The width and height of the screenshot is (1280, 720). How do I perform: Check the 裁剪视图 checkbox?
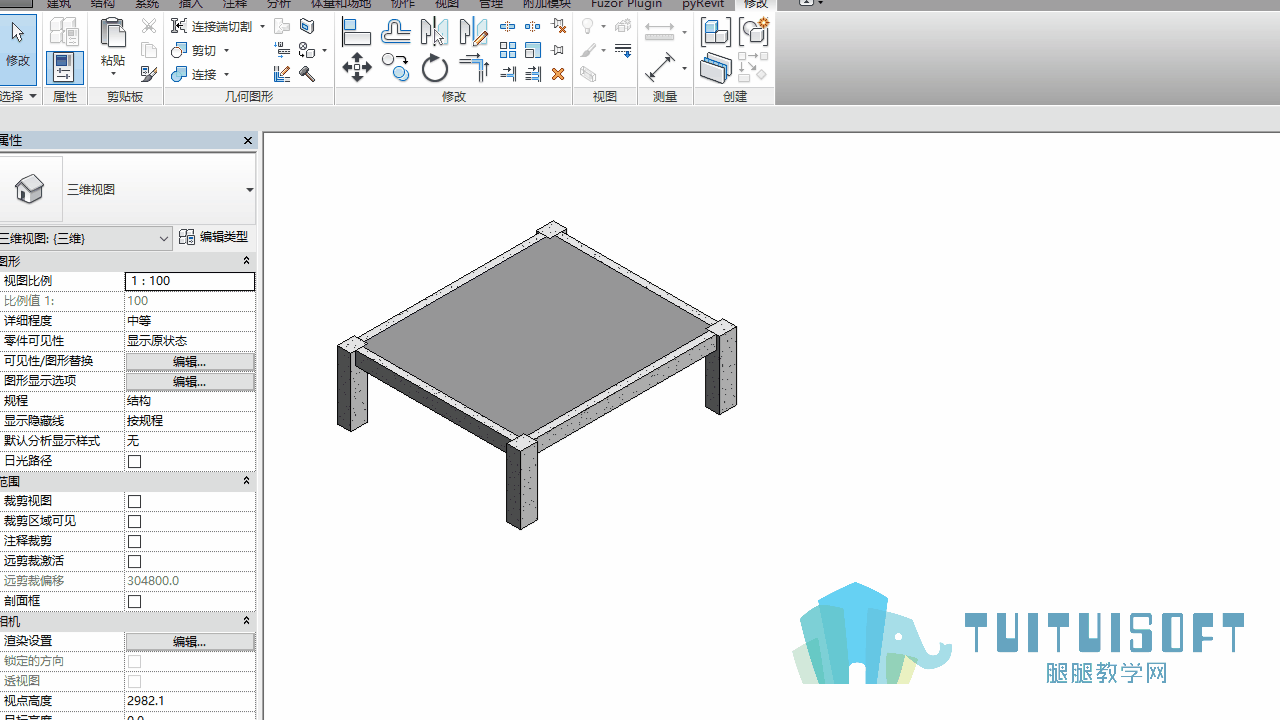point(135,501)
